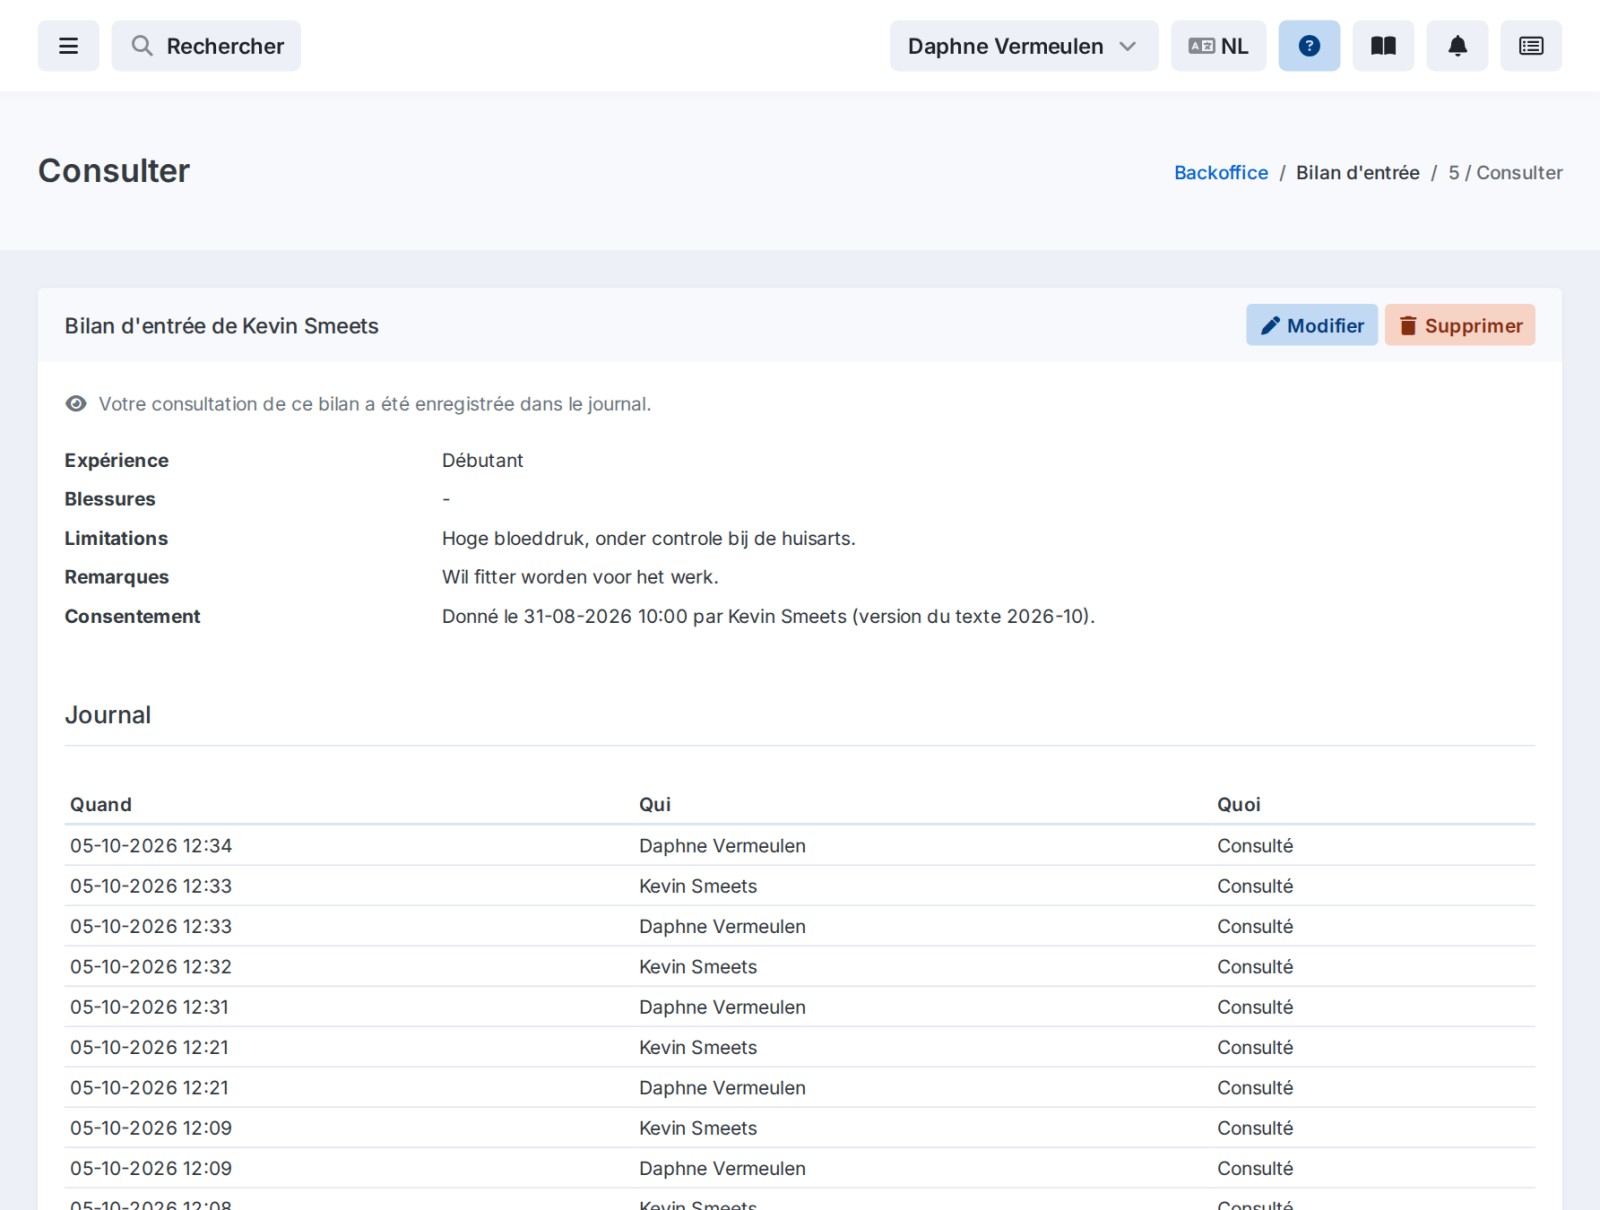Delete the bilan with Supprimer
Screen dimensions: 1600x1210
[1460, 325]
